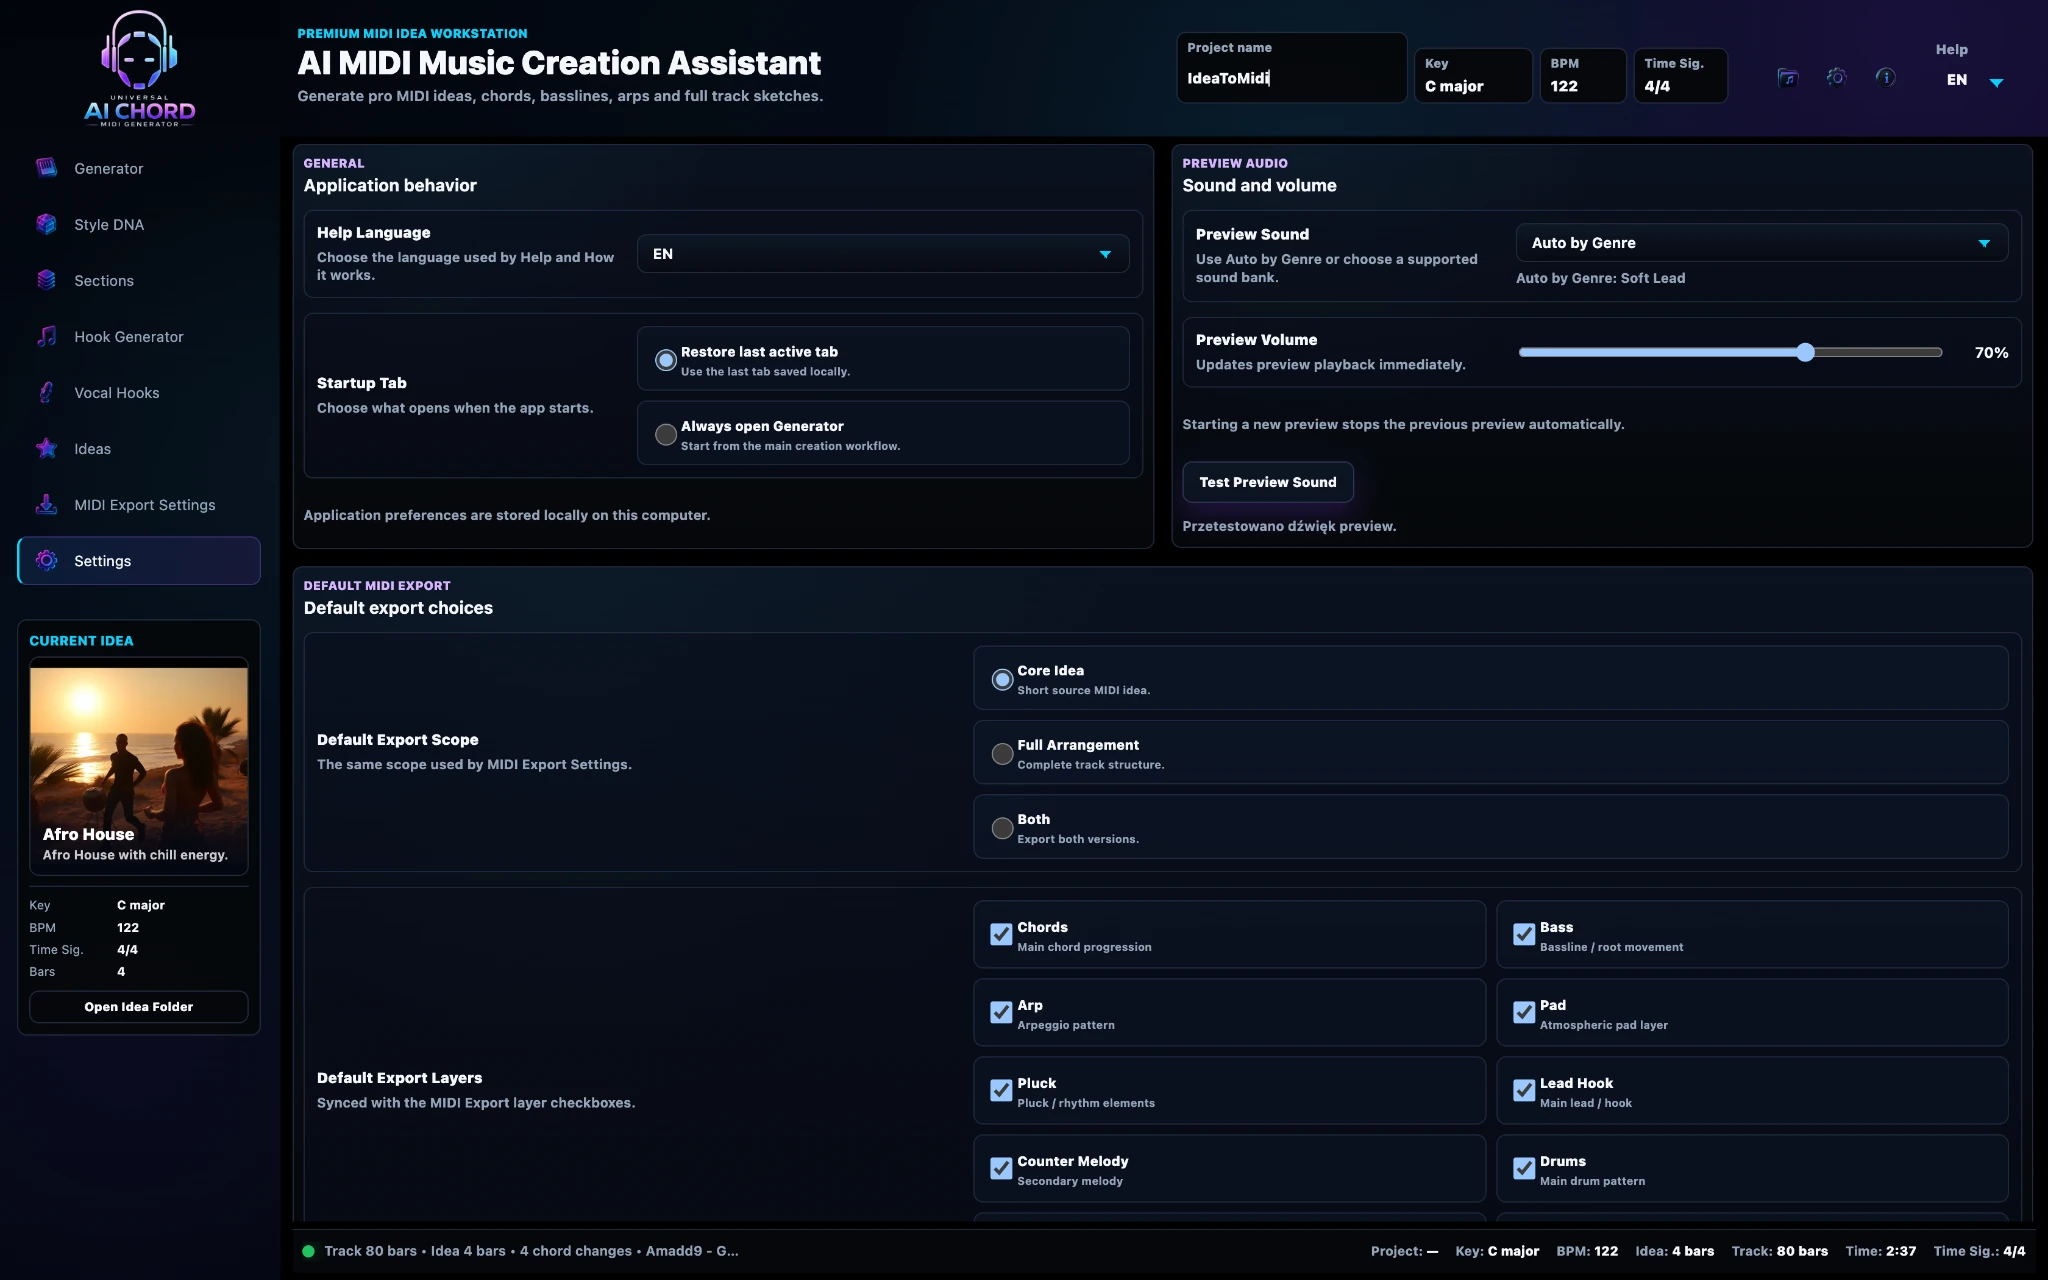The image size is (2048, 1280).
Task: Click the gear icon in the header
Action: tap(1836, 77)
